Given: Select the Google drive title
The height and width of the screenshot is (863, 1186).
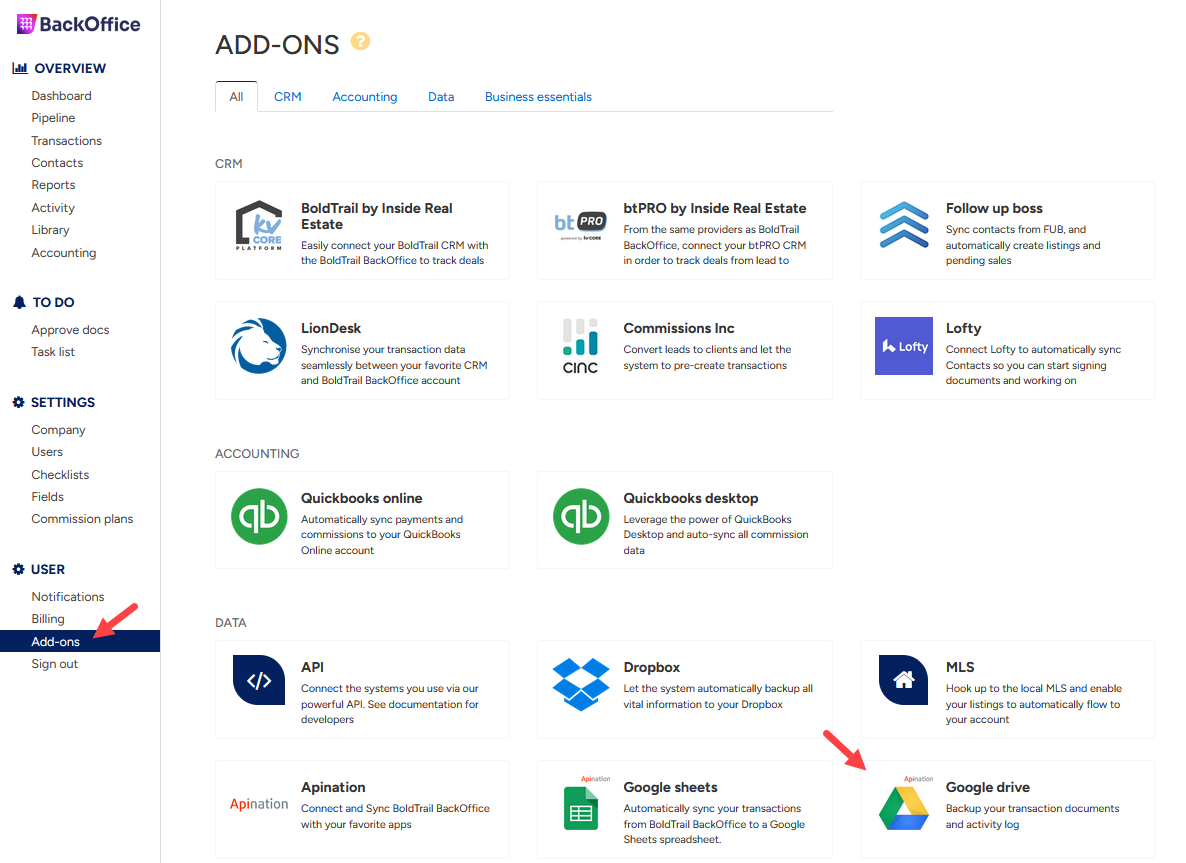Looking at the screenshot, I should pyautogui.click(x=987, y=787).
